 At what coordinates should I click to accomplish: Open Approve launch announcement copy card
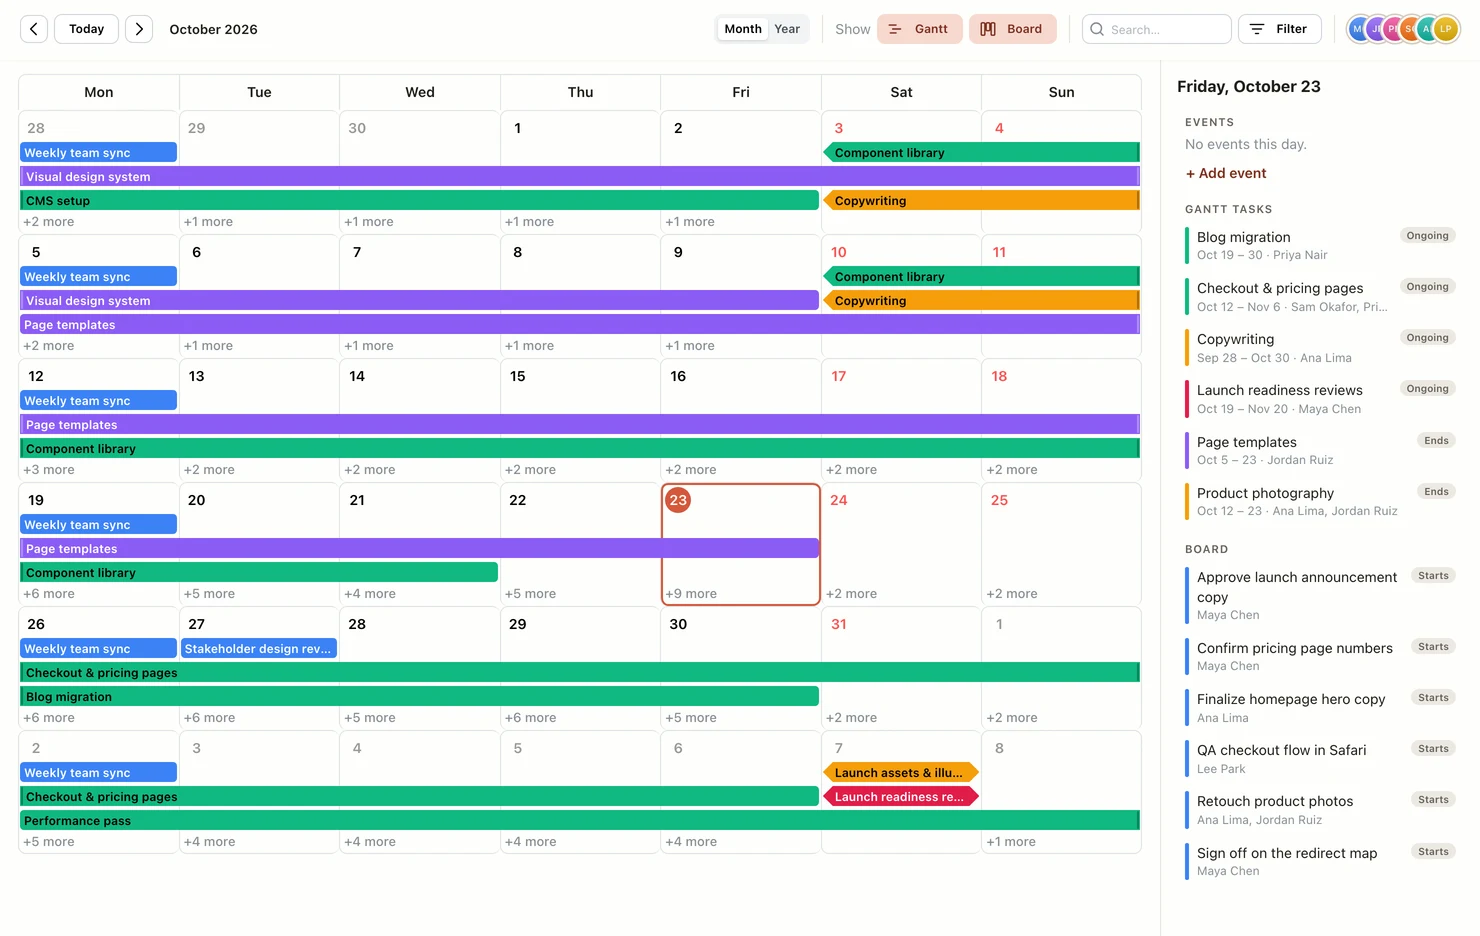[x=1319, y=595]
